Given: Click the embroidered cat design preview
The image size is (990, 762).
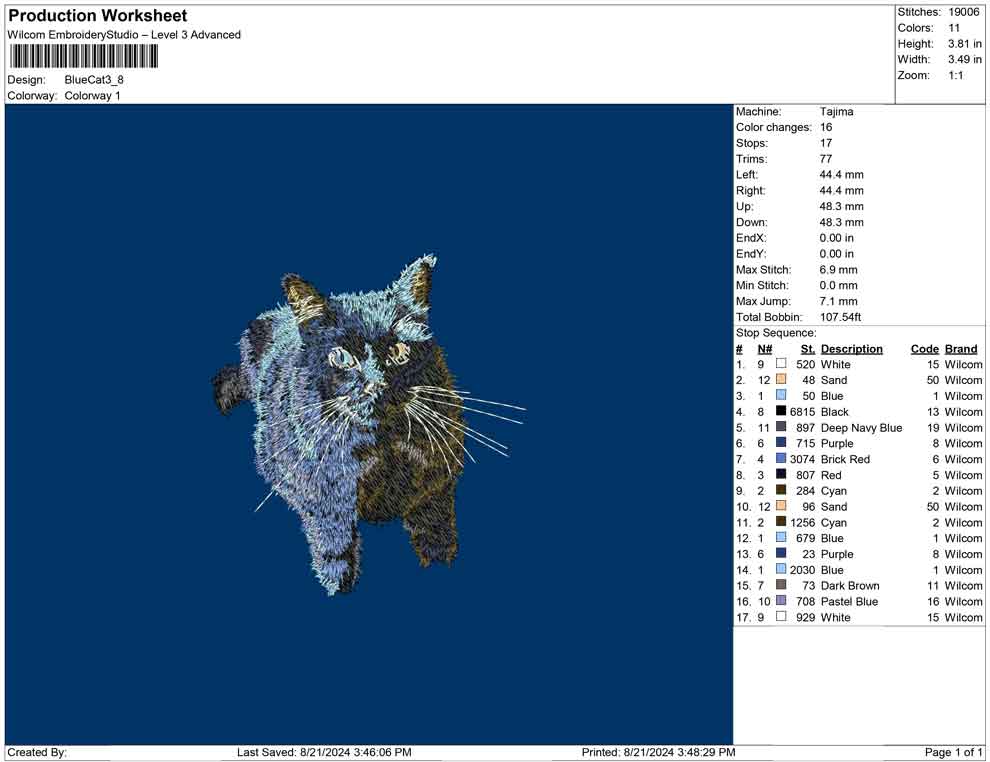Looking at the screenshot, I should (x=365, y=425).
